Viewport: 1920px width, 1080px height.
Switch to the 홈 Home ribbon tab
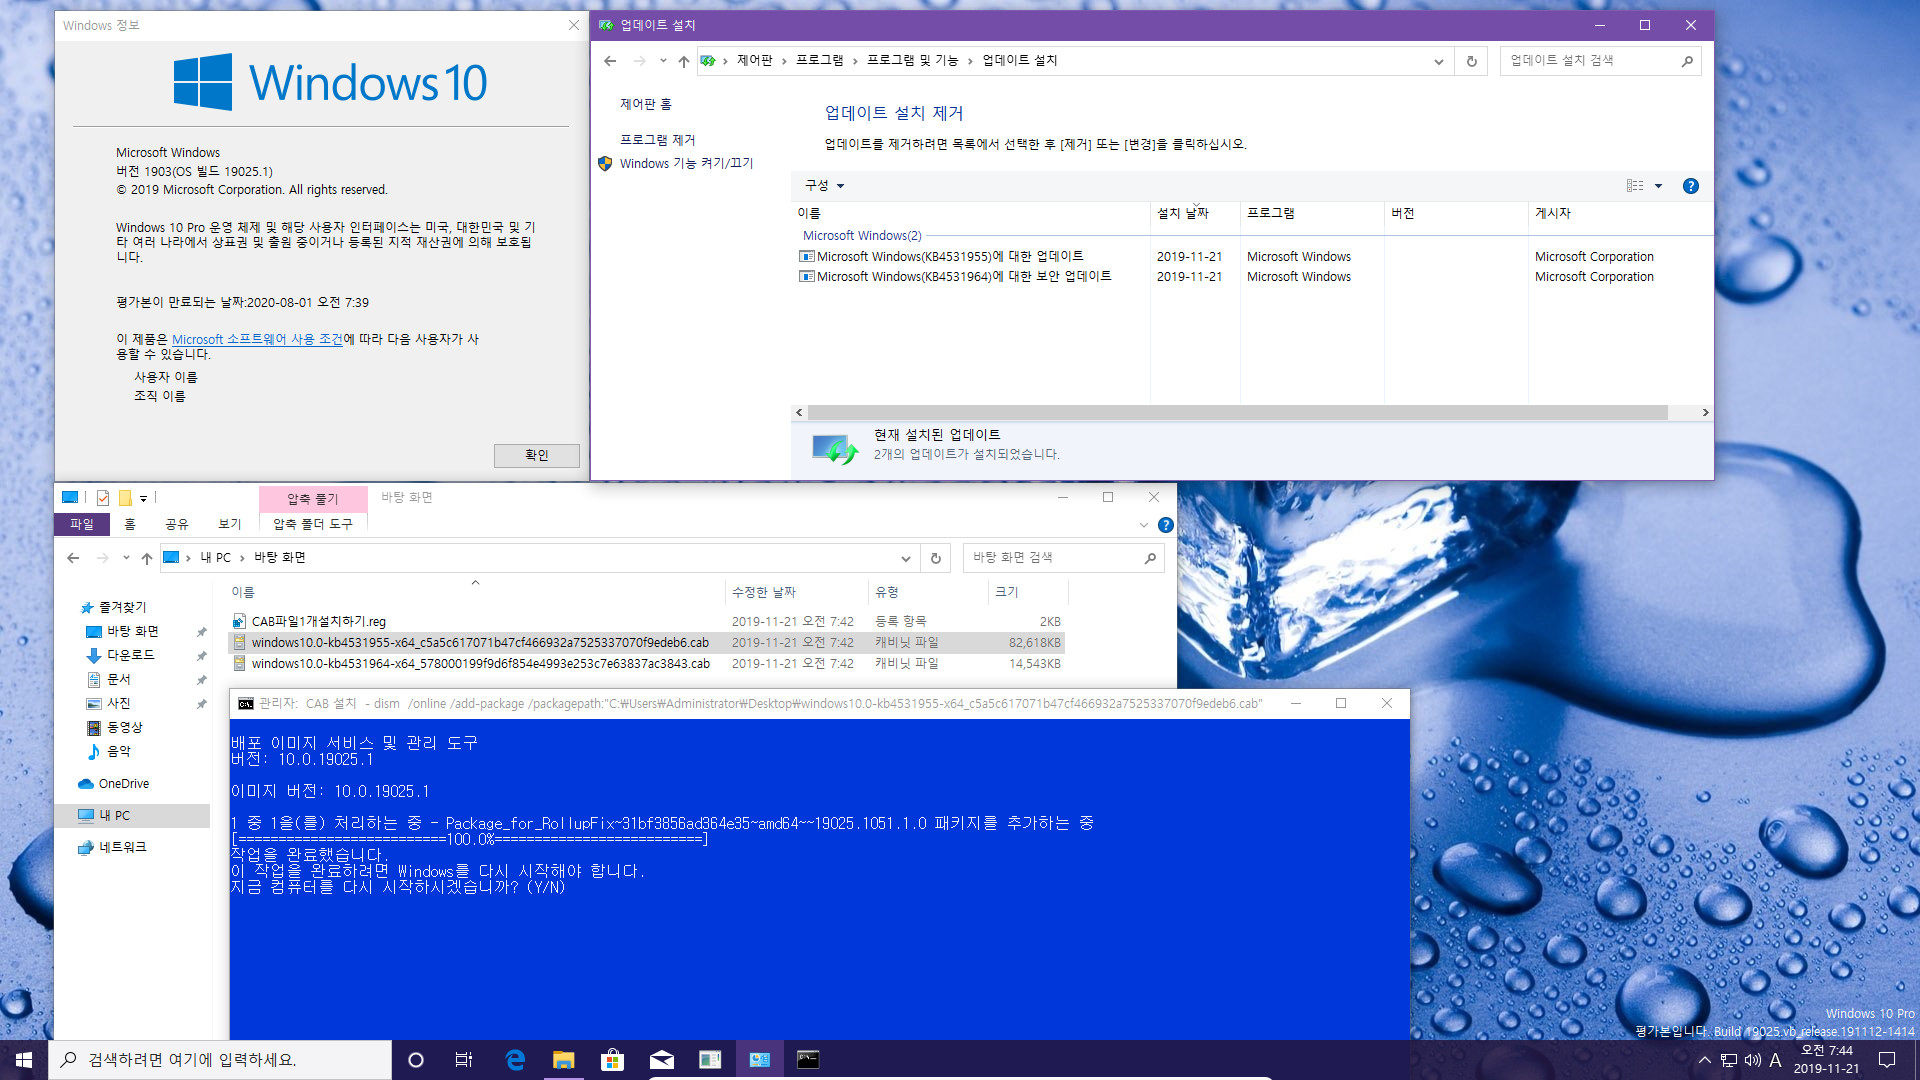pos(130,524)
